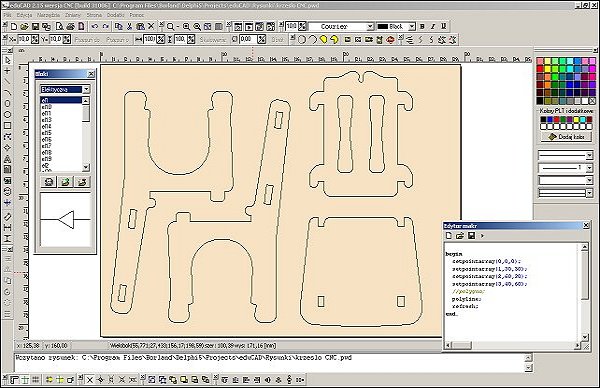Save macro in Edytor makr
Image resolution: width=600 pixels, height=388 pixels.
tap(471, 236)
